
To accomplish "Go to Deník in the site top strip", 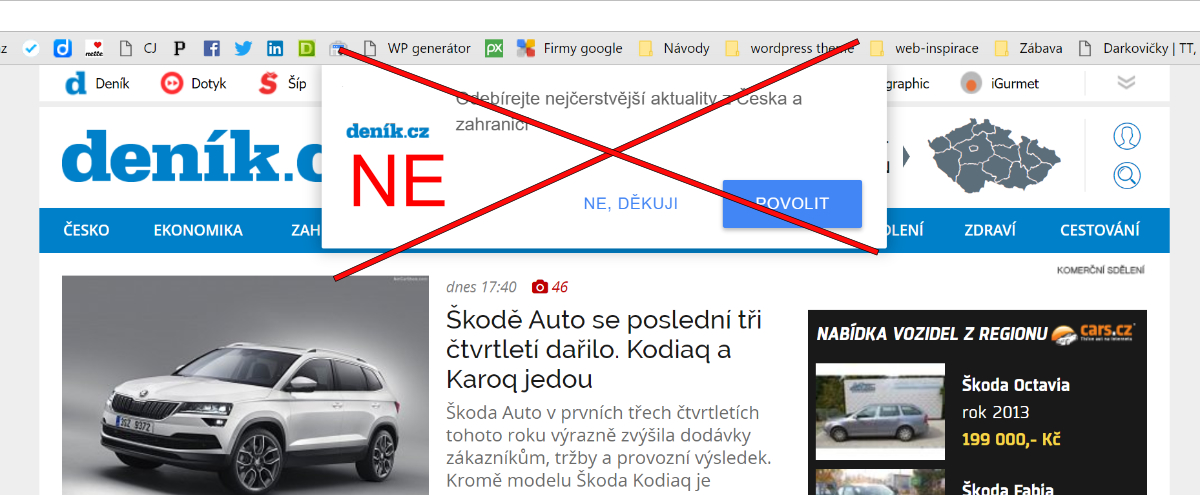I will [97, 84].
